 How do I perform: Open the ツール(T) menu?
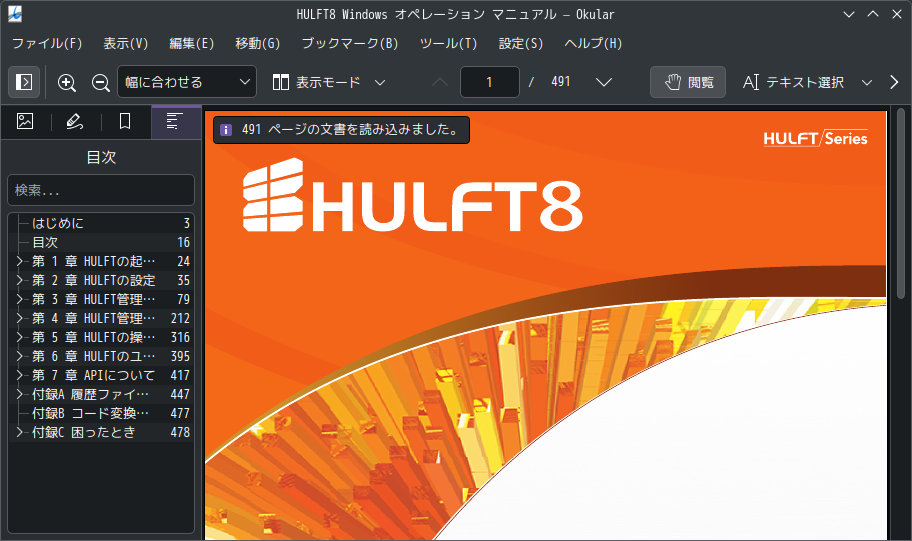448,44
